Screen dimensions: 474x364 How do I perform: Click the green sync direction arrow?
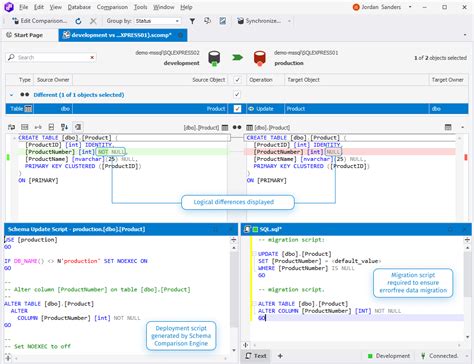pyautogui.click(x=237, y=58)
